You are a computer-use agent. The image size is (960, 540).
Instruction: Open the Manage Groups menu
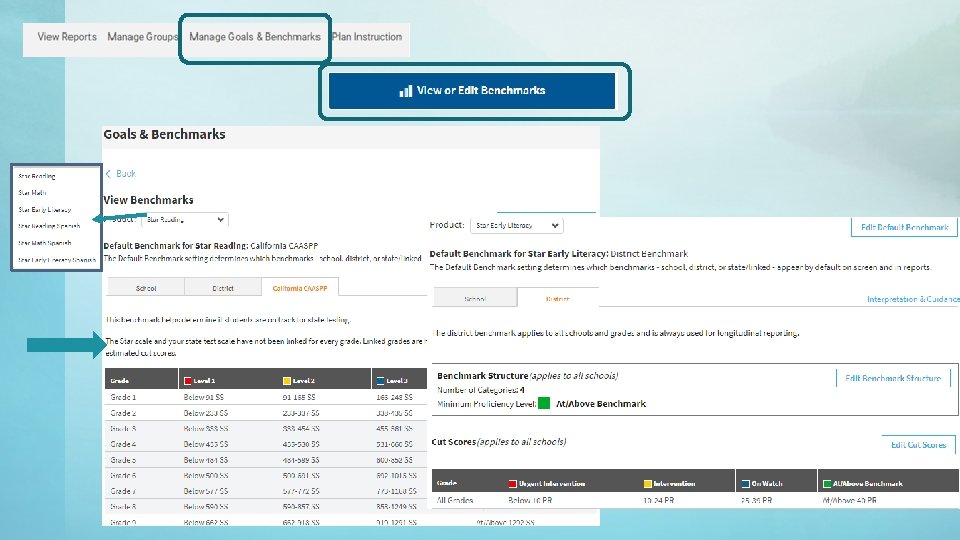[142, 37]
